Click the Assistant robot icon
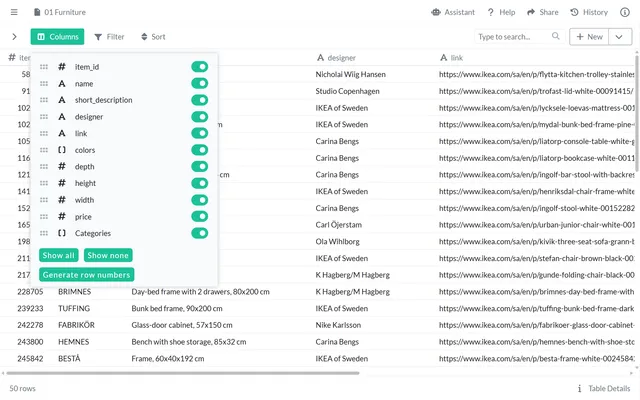The width and height of the screenshot is (640, 400). coord(436,12)
